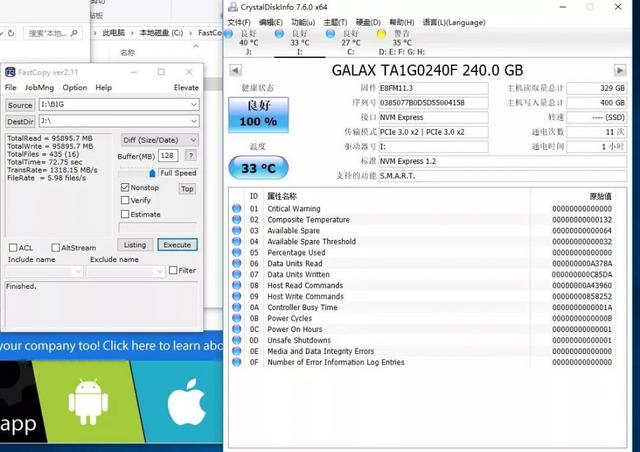This screenshot has width=640, height=452.
Task: Open FastCopy Option menu
Action: pyautogui.click(x=75, y=87)
